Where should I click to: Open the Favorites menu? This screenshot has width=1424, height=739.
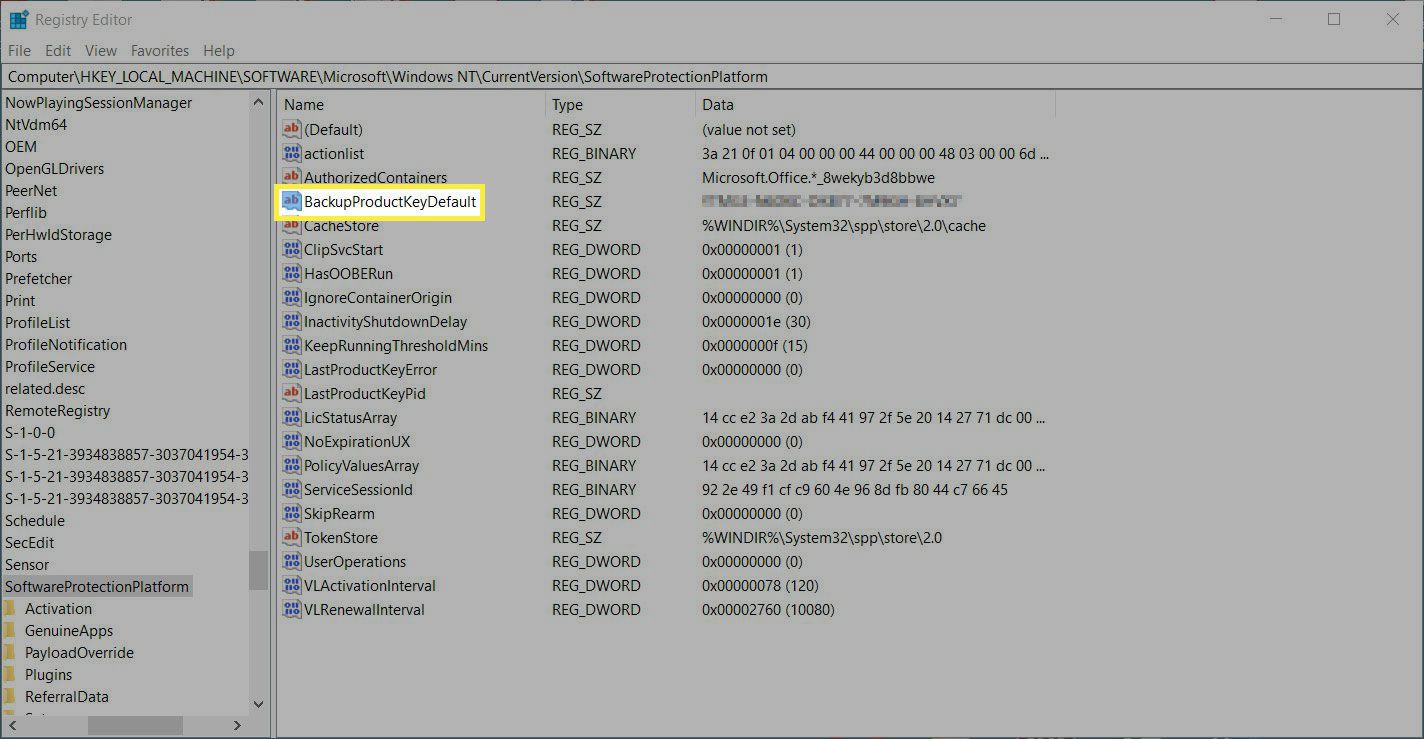[159, 50]
